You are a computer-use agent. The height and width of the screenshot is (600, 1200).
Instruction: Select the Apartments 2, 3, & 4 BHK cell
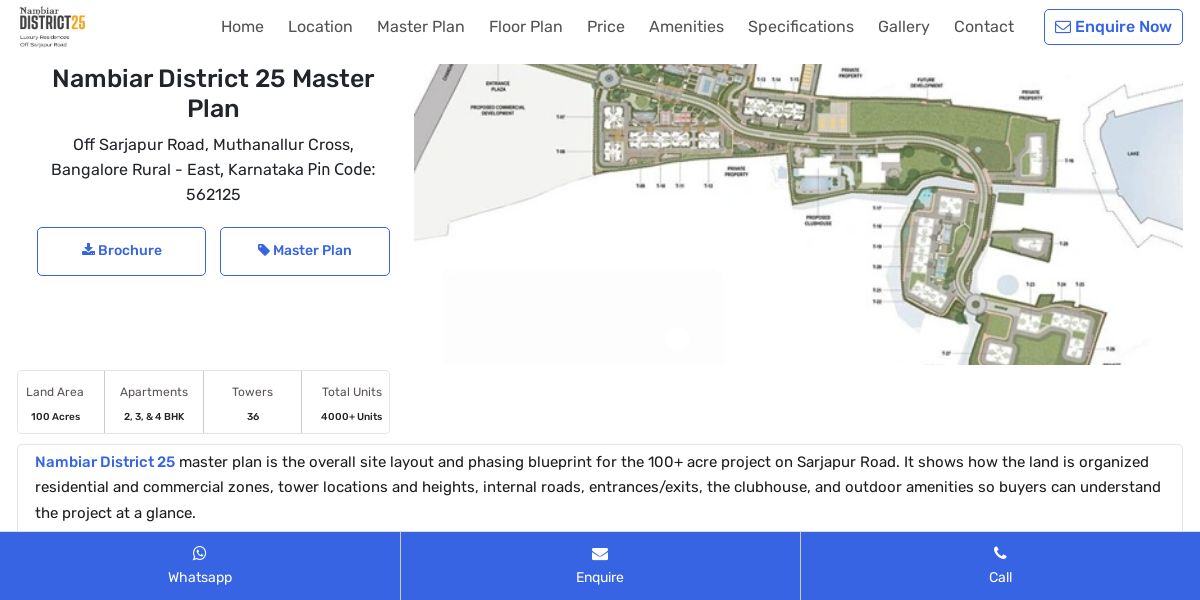pos(154,402)
